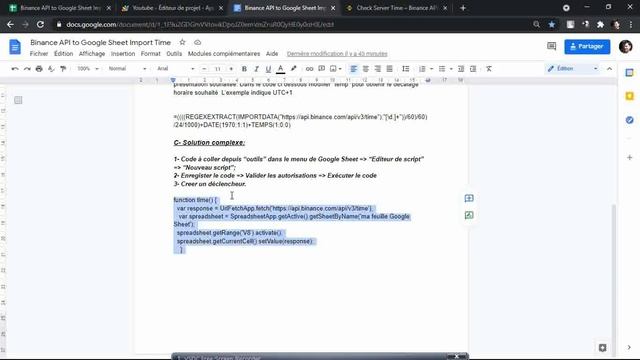Apply a numbered list

[x=422, y=69]
